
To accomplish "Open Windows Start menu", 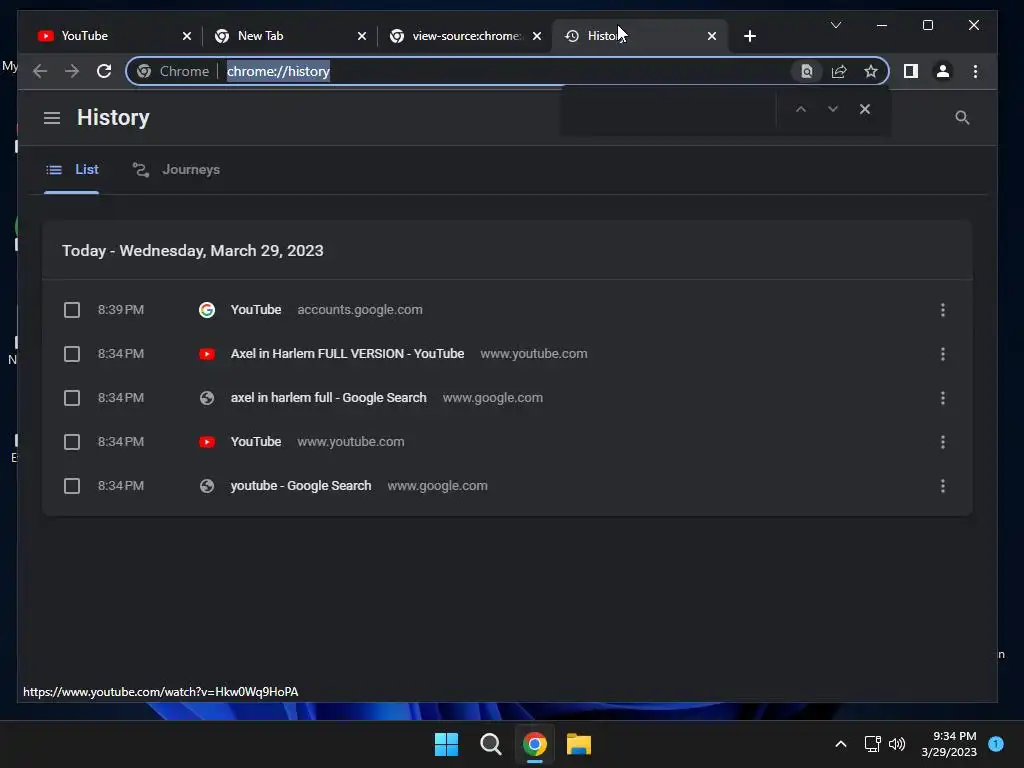I will pyautogui.click(x=447, y=744).
